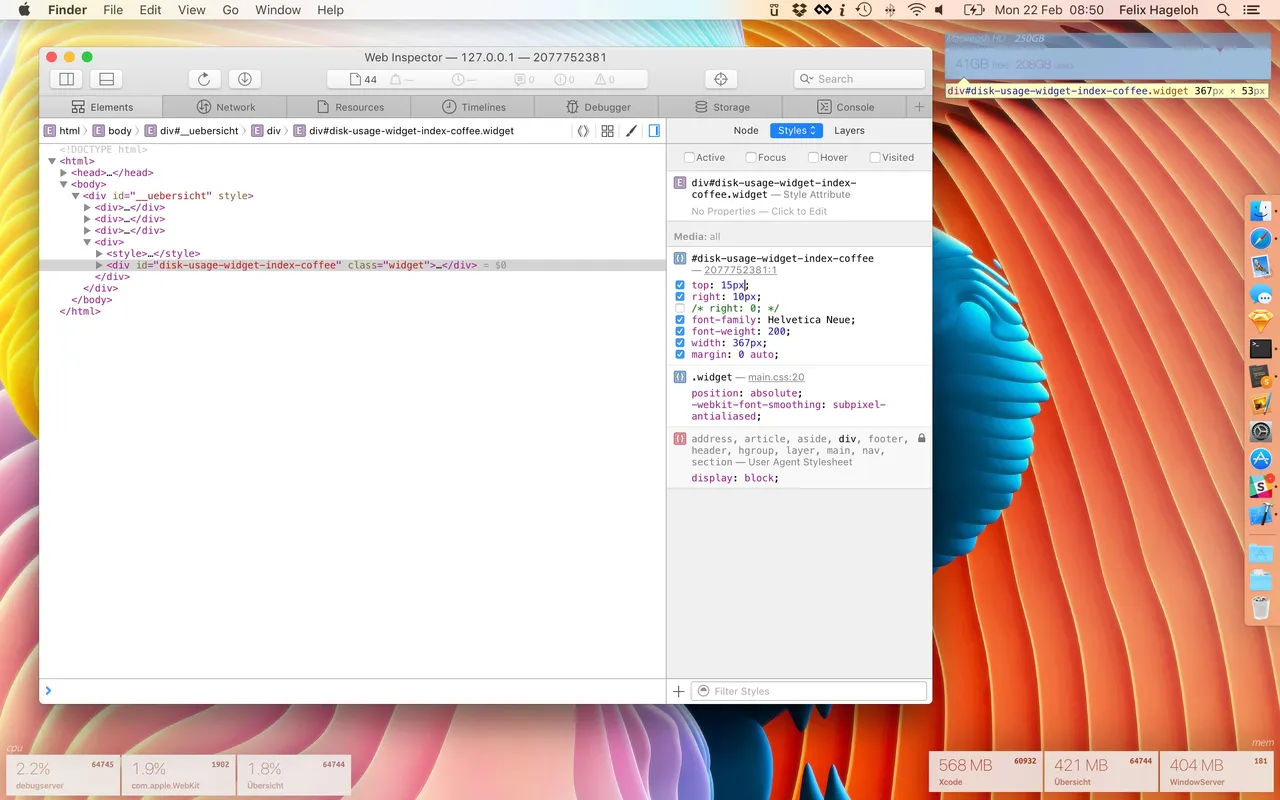The height and width of the screenshot is (800, 1280).
Task: Open App Store from the dock
Action: [x=1261, y=459]
